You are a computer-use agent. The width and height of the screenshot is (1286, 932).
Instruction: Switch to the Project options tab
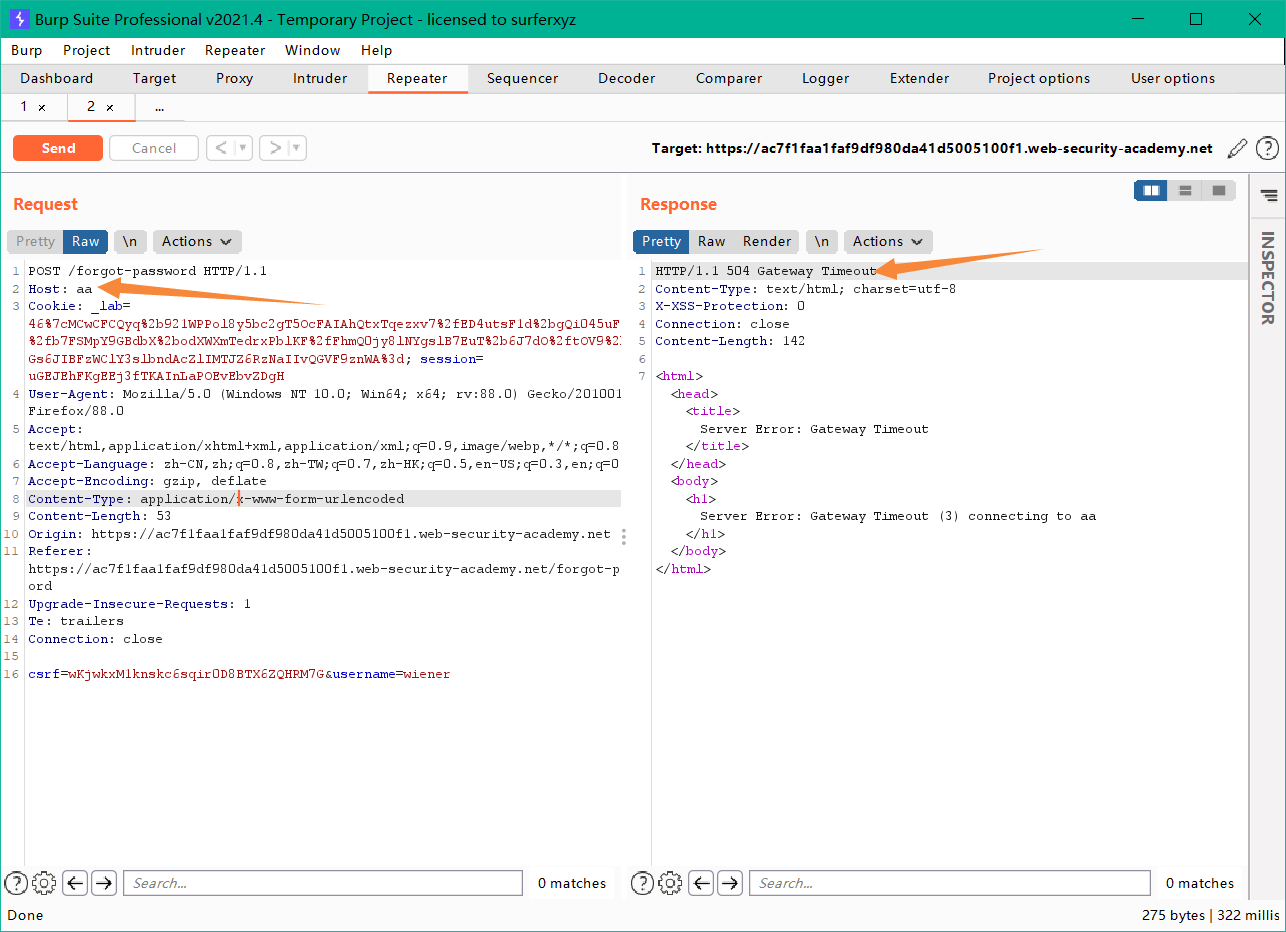[x=1039, y=78]
